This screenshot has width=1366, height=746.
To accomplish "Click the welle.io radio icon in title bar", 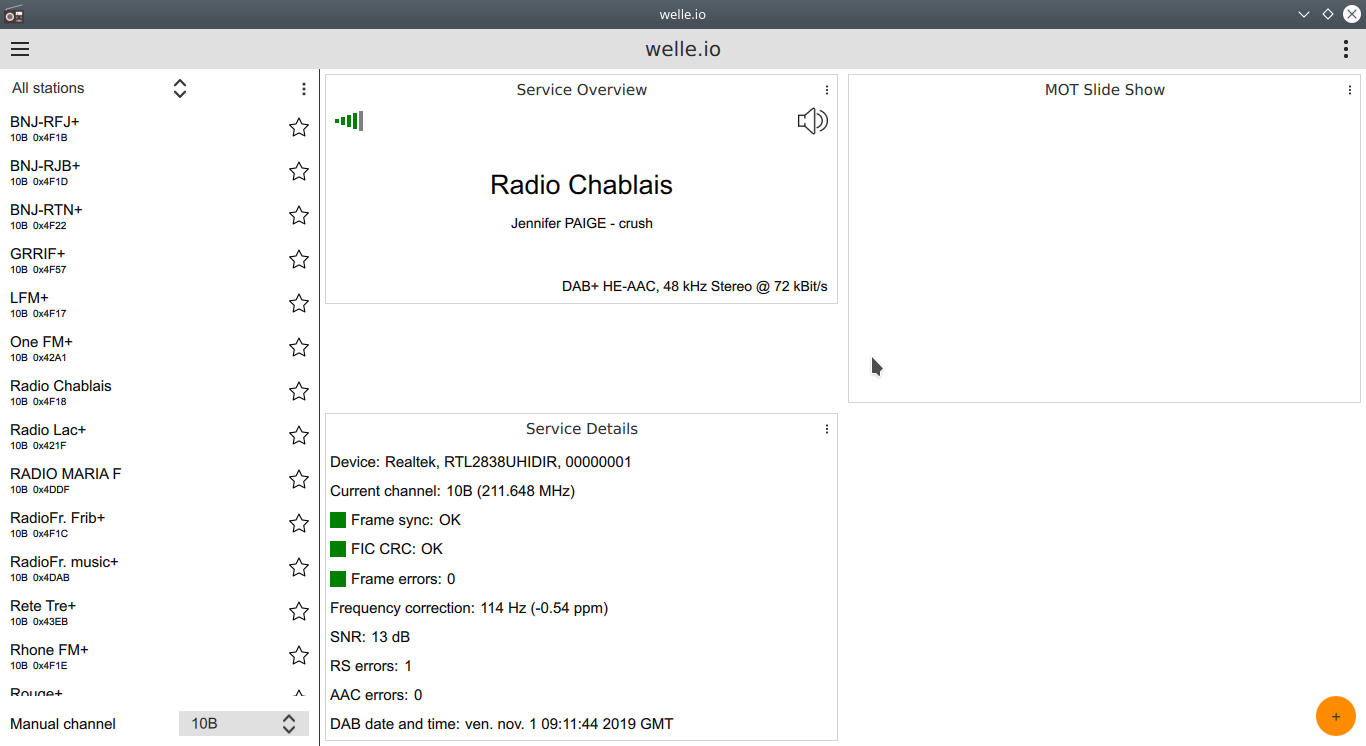I will click(x=14, y=14).
